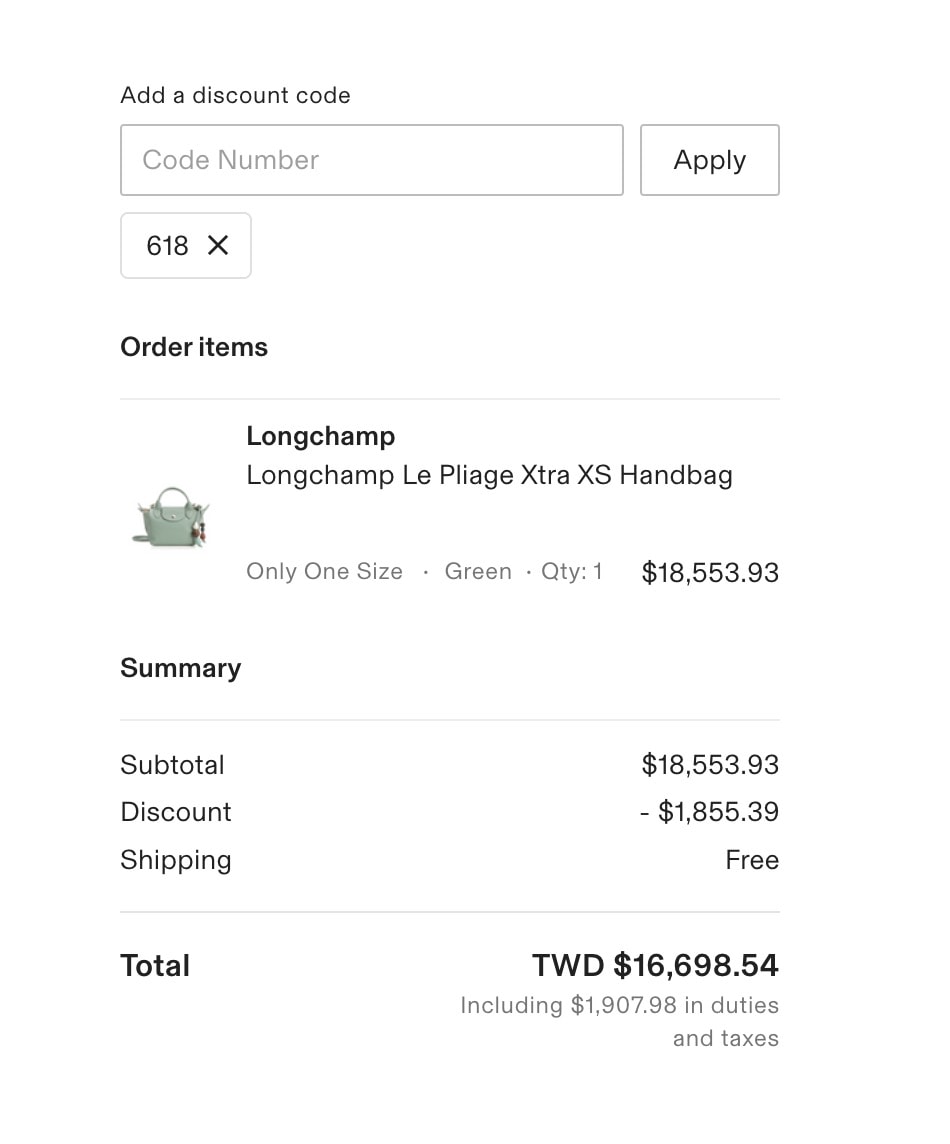Open the green handbag thumbnail image

tap(171, 517)
